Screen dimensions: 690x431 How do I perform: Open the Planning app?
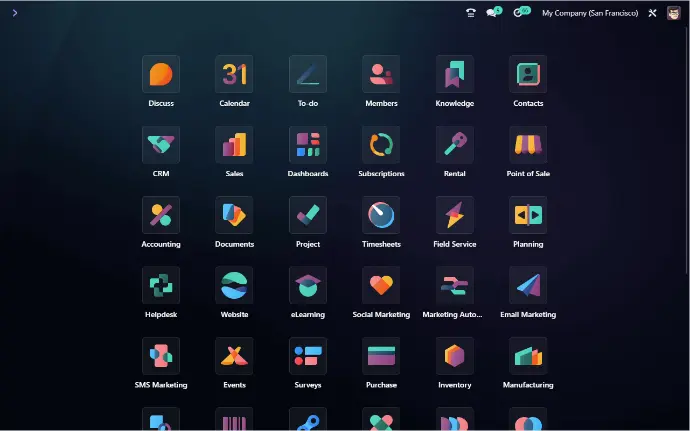point(528,215)
